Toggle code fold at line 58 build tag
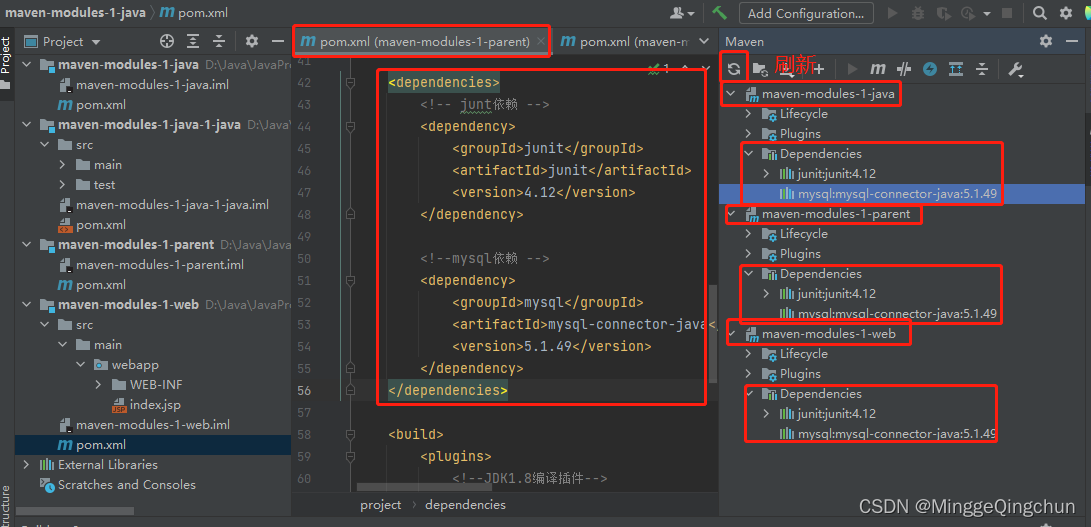The width and height of the screenshot is (1091, 527). 350,434
